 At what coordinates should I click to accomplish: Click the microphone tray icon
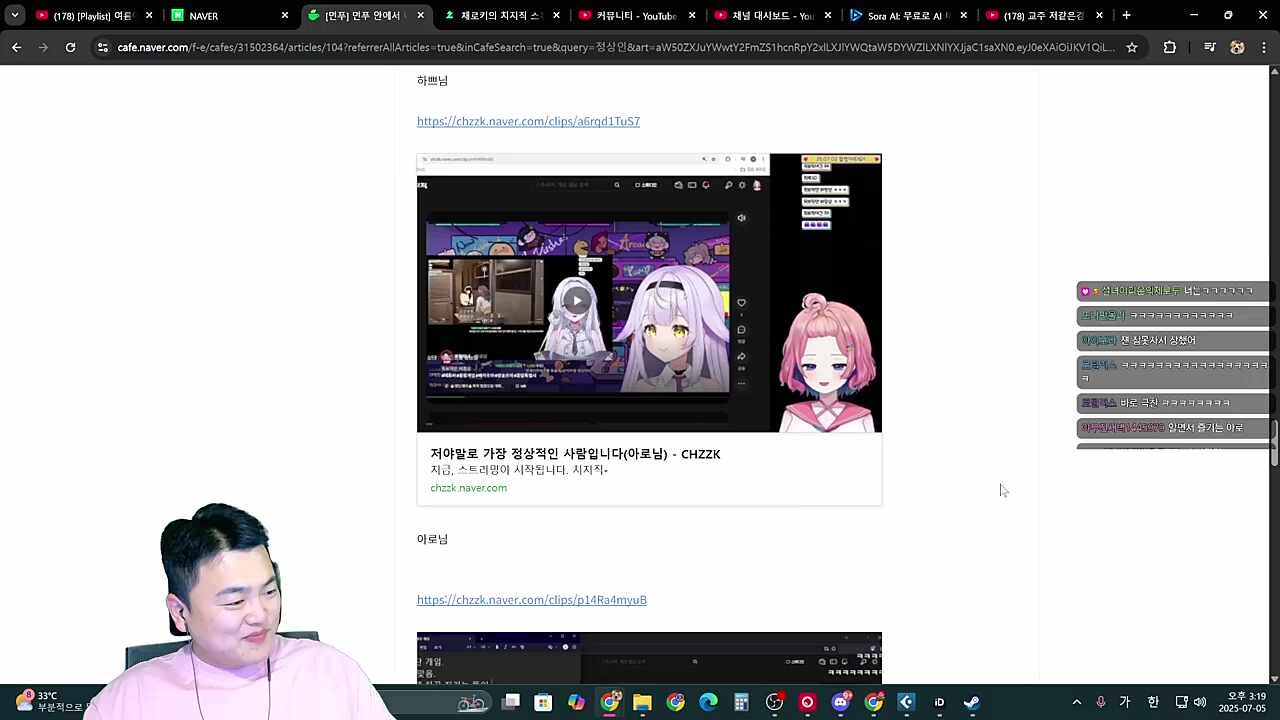1100,702
